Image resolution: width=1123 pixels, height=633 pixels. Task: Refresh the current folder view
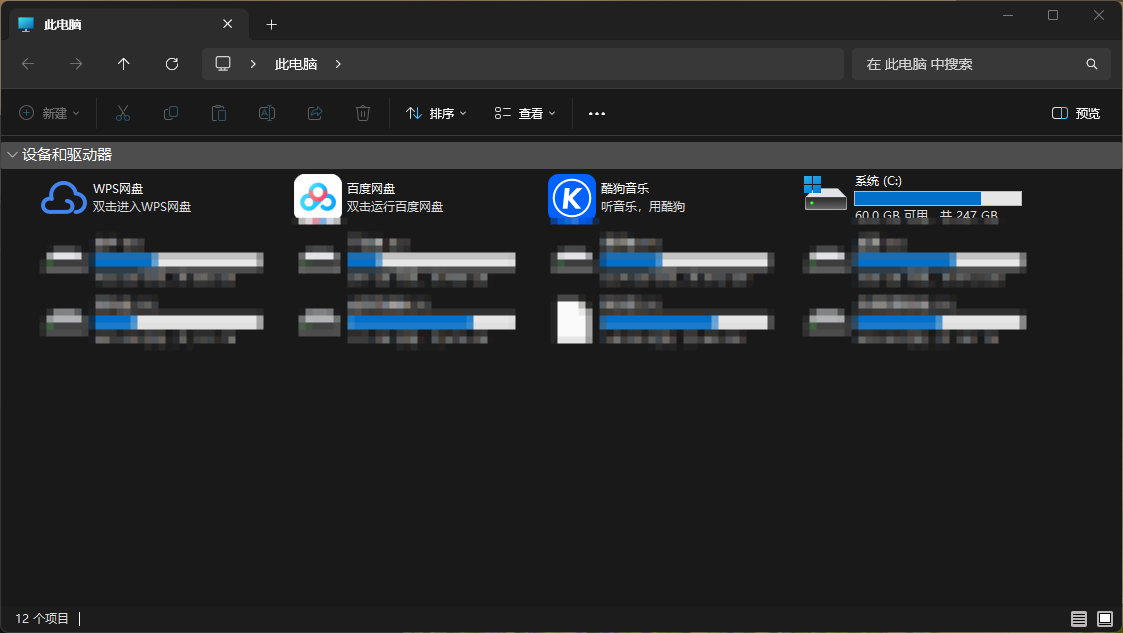[172, 64]
